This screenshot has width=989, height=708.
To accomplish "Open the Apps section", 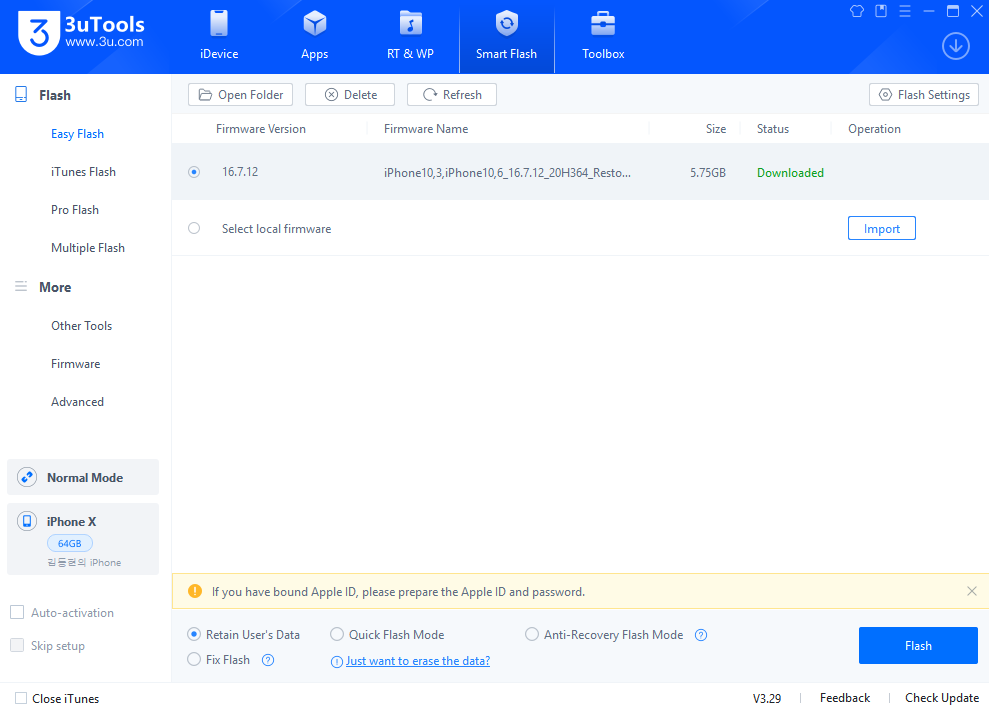I will point(315,36).
